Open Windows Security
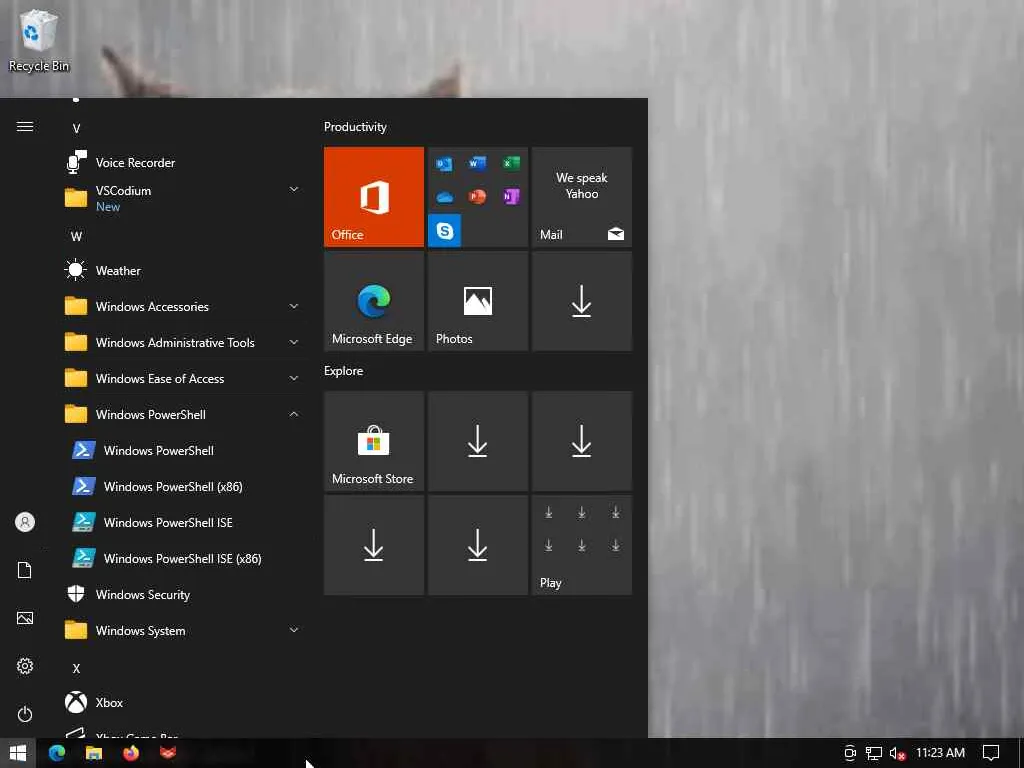This screenshot has height=768, width=1024. [x=183, y=594]
